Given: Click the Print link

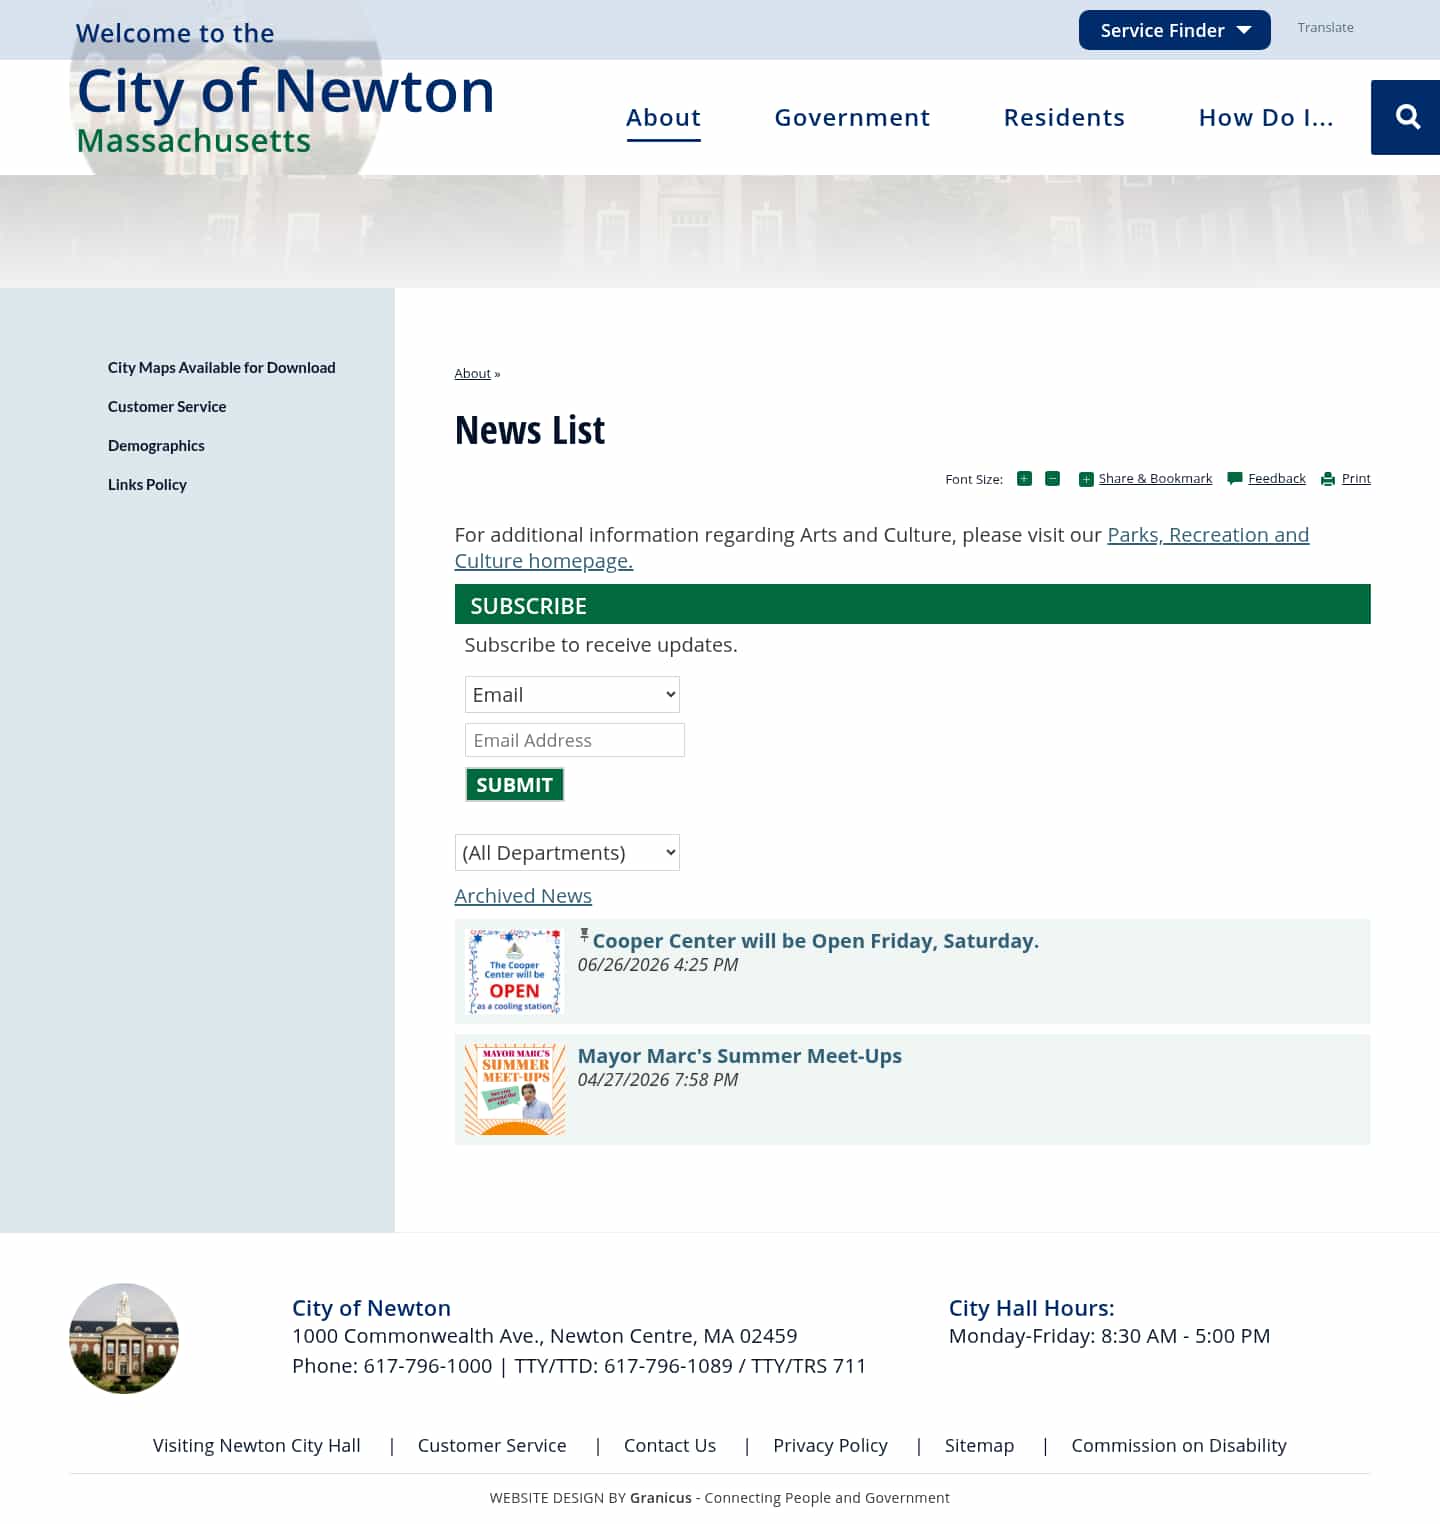Looking at the screenshot, I should tap(1356, 479).
